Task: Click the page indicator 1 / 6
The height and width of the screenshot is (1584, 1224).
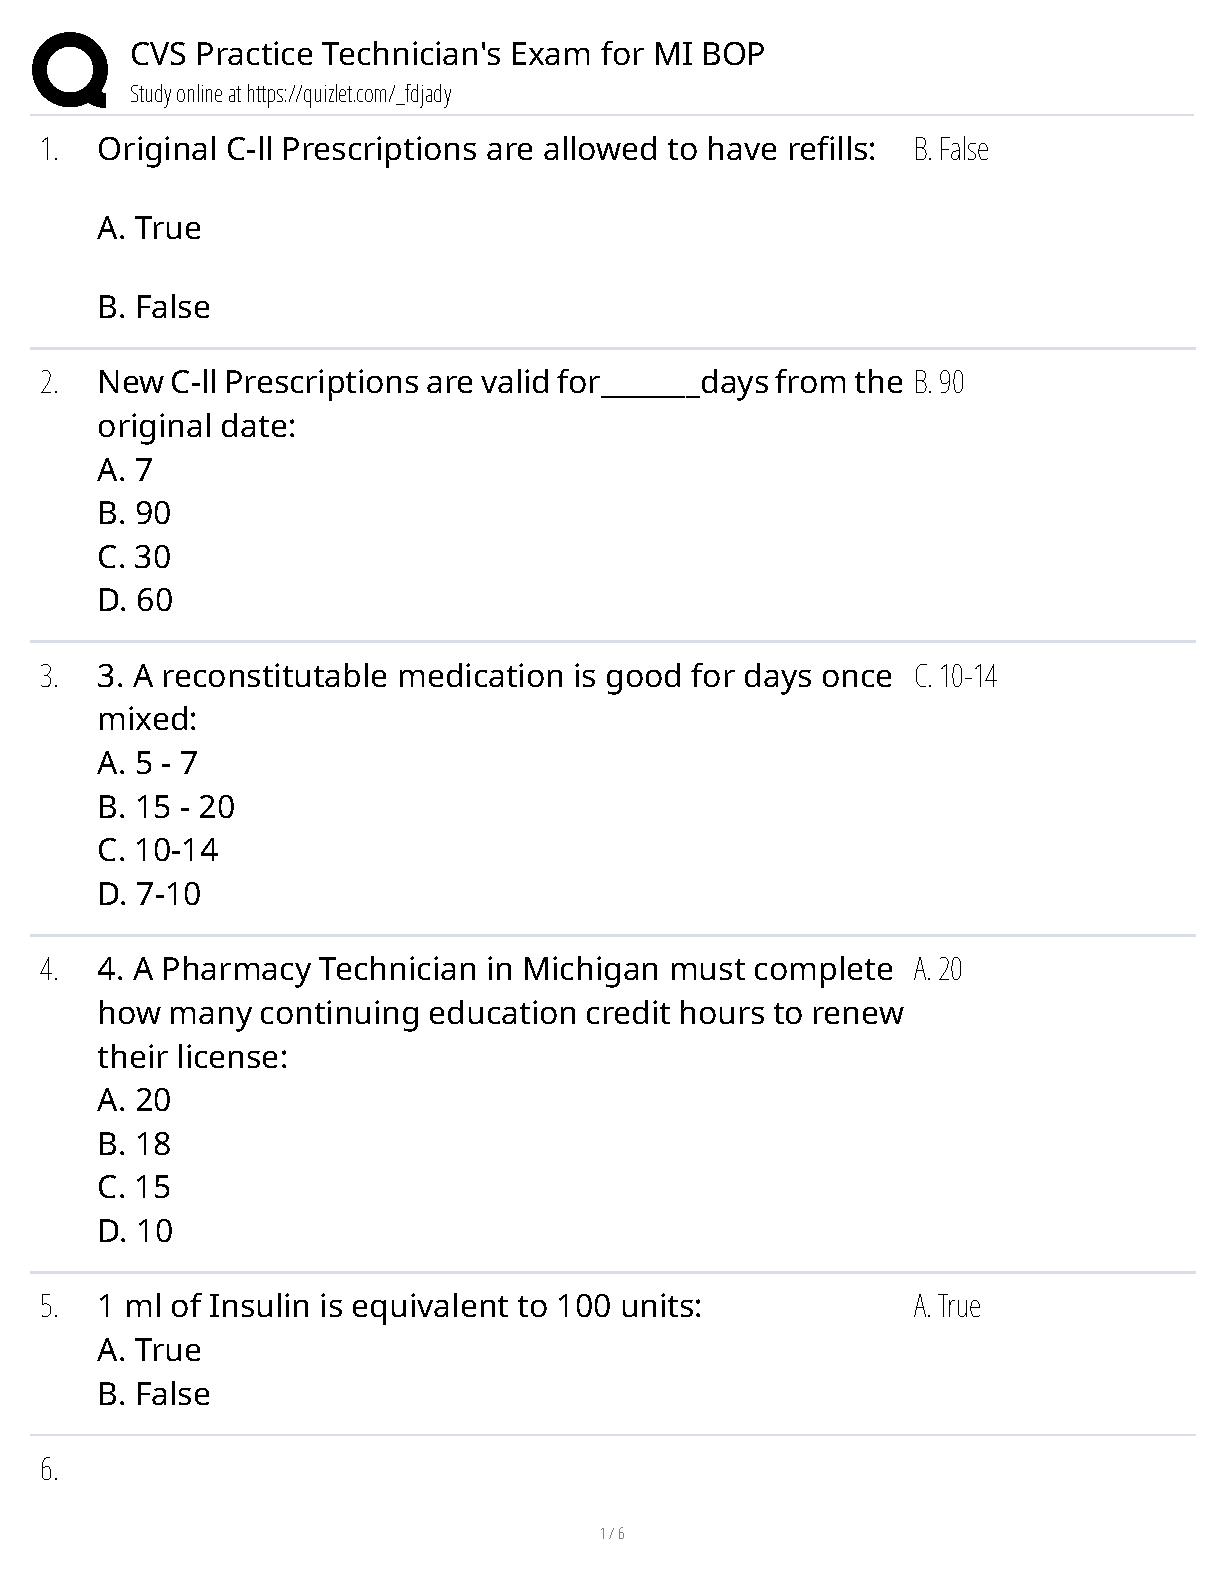Action: (x=612, y=1534)
